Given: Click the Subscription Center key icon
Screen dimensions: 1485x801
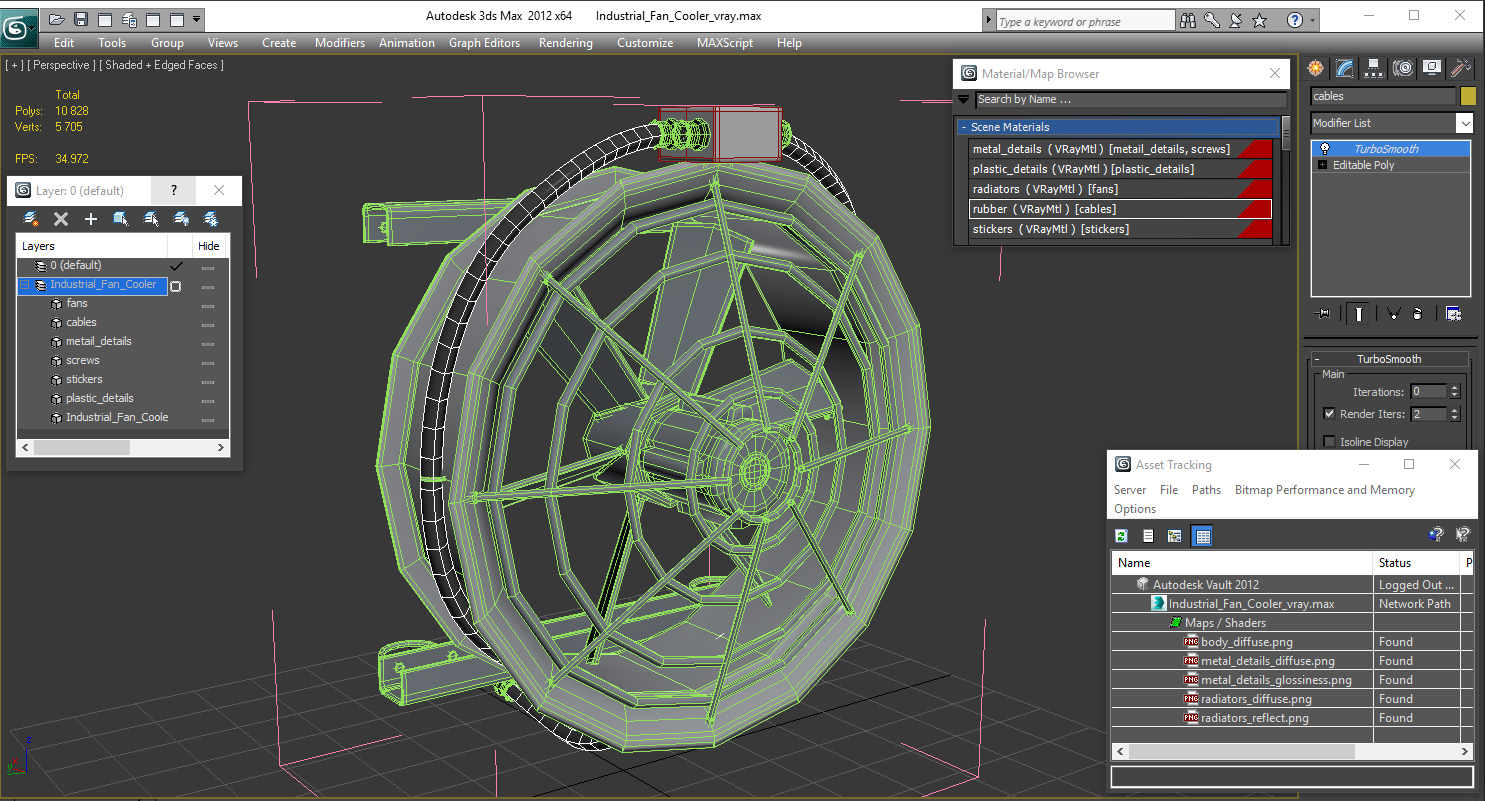Looking at the screenshot, I should pyautogui.click(x=1212, y=20).
